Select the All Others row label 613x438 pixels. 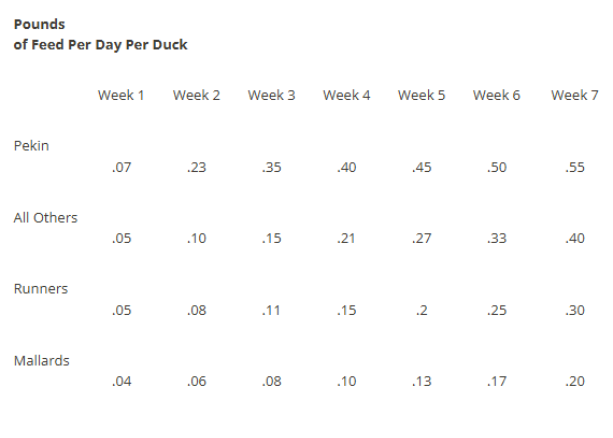tap(45, 217)
